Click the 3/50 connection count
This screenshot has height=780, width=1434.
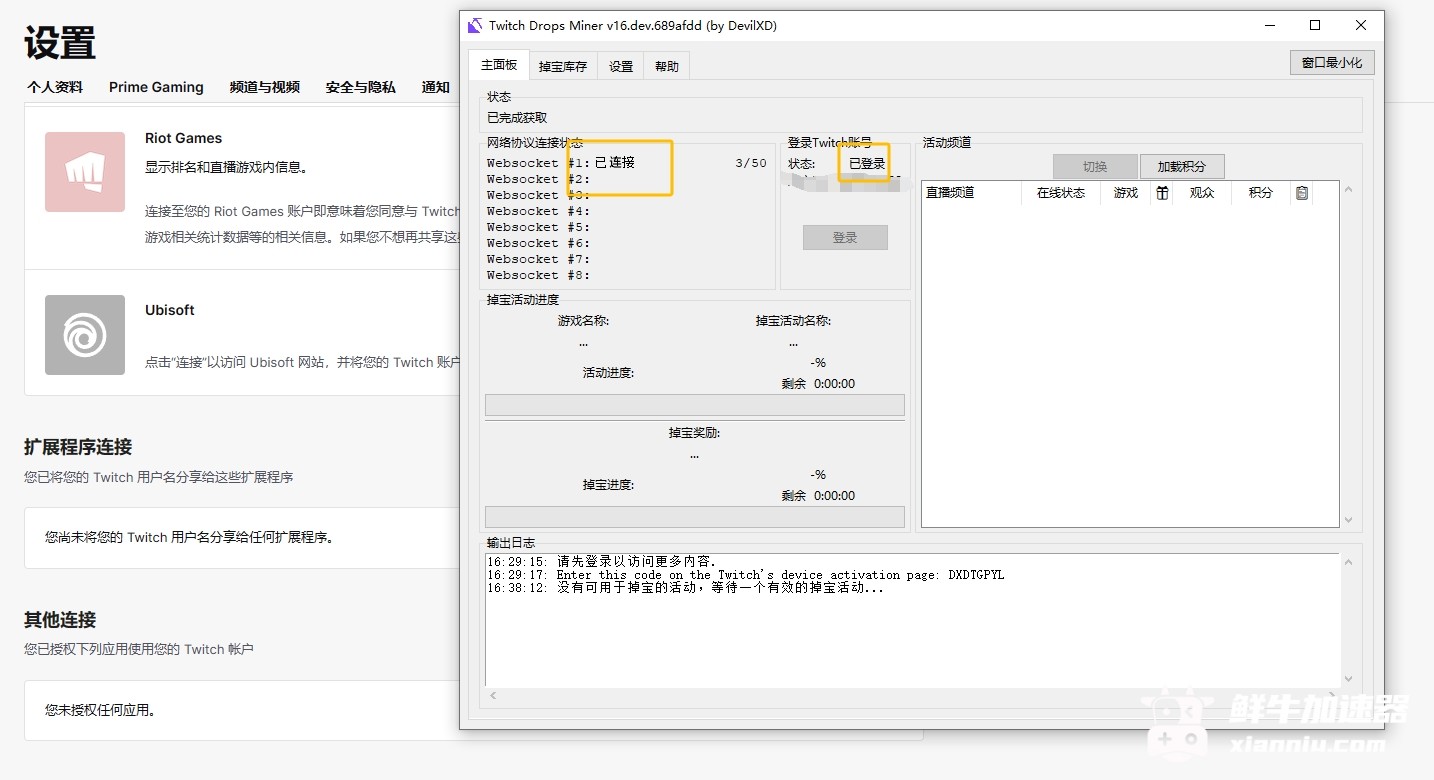point(751,163)
